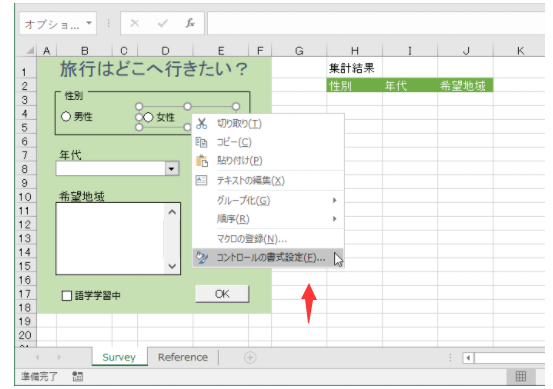
Task: Select column G header
Action: pos(299,51)
